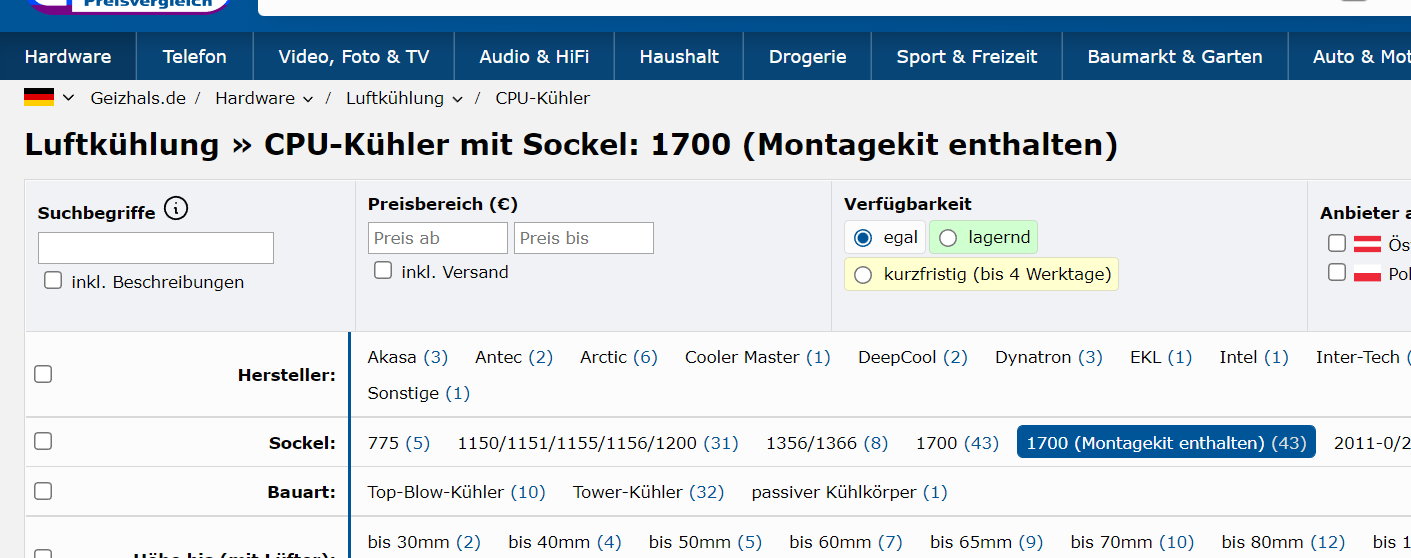The width and height of the screenshot is (1411, 558).
Task: Click the Polish flag under Anbieter
Action: tap(1367, 273)
